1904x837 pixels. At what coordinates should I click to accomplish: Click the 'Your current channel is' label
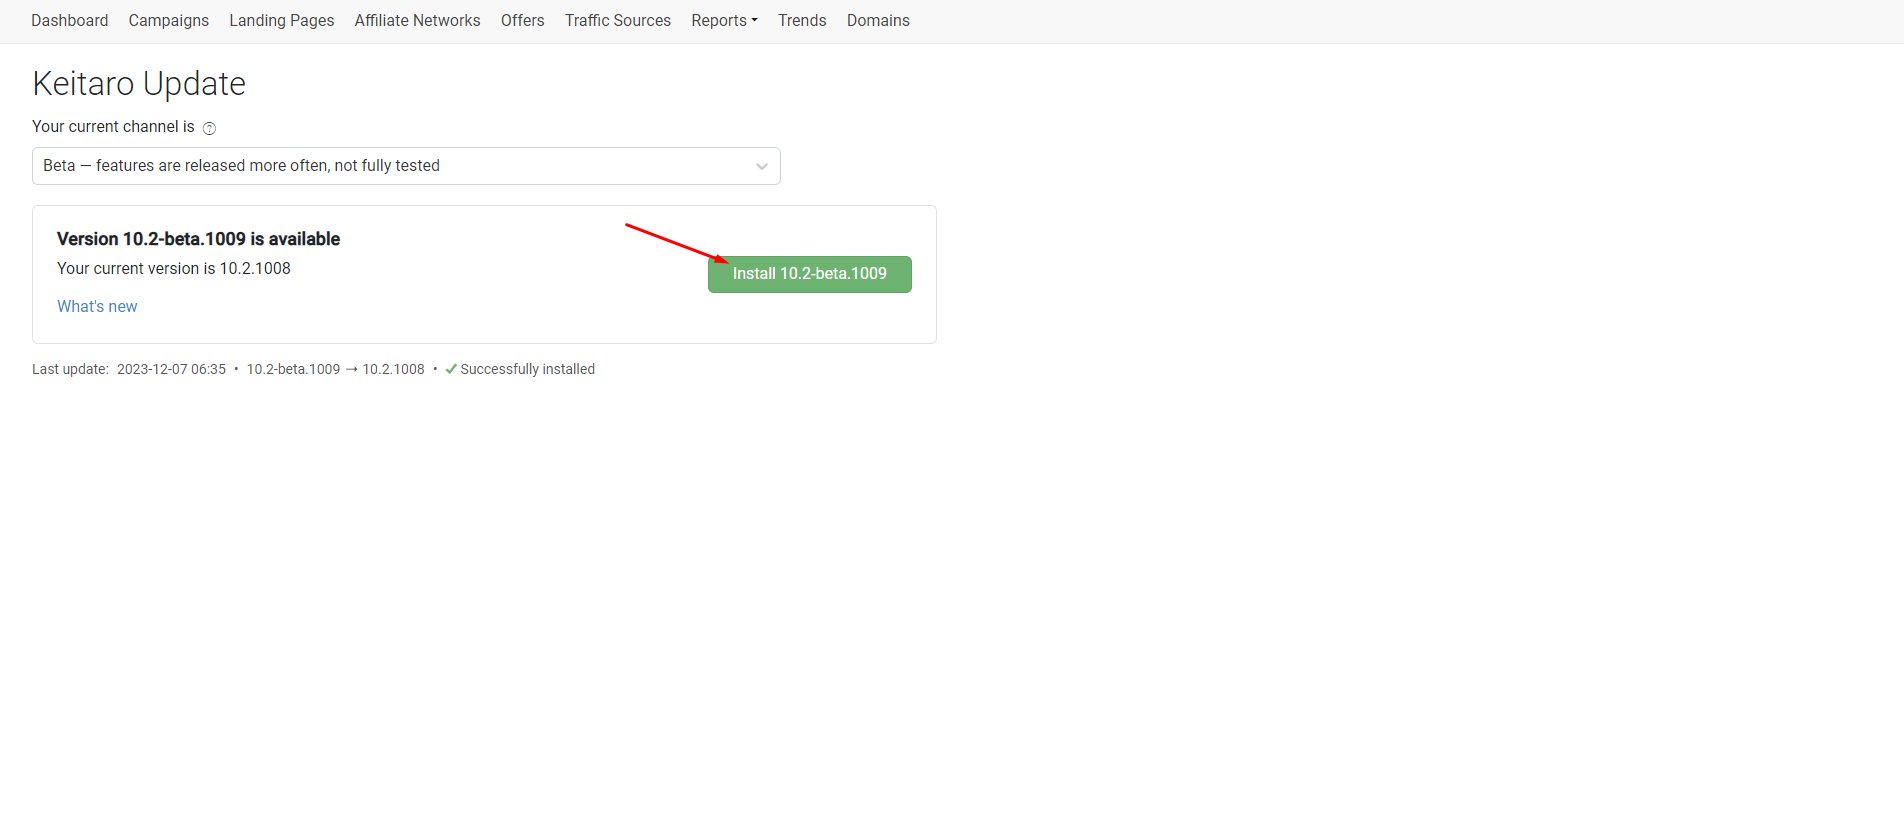tap(113, 127)
